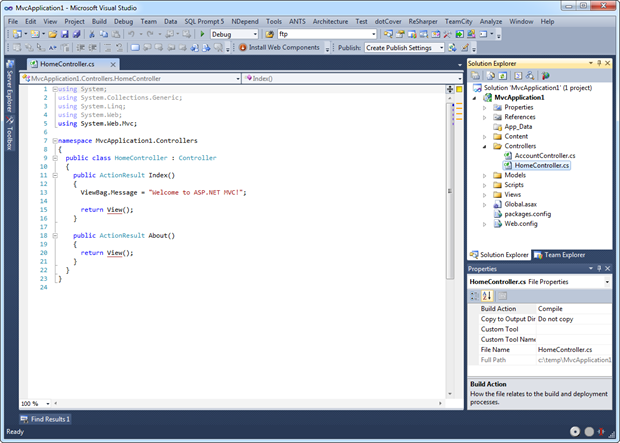Select packages.config file
This screenshot has height=443, width=620.
pyautogui.click(x=527, y=214)
